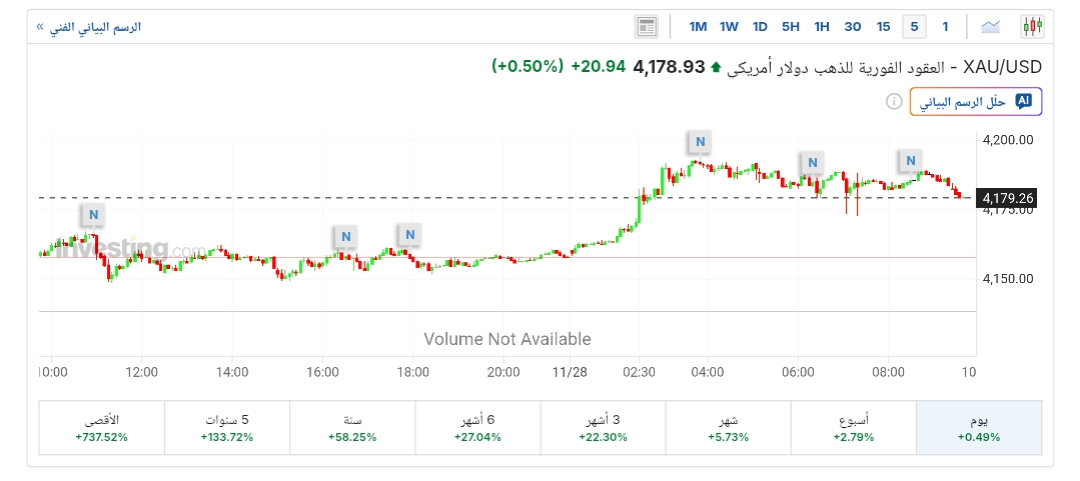Open the news marker near 08:30
The image size is (1080, 481).
(910, 159)
